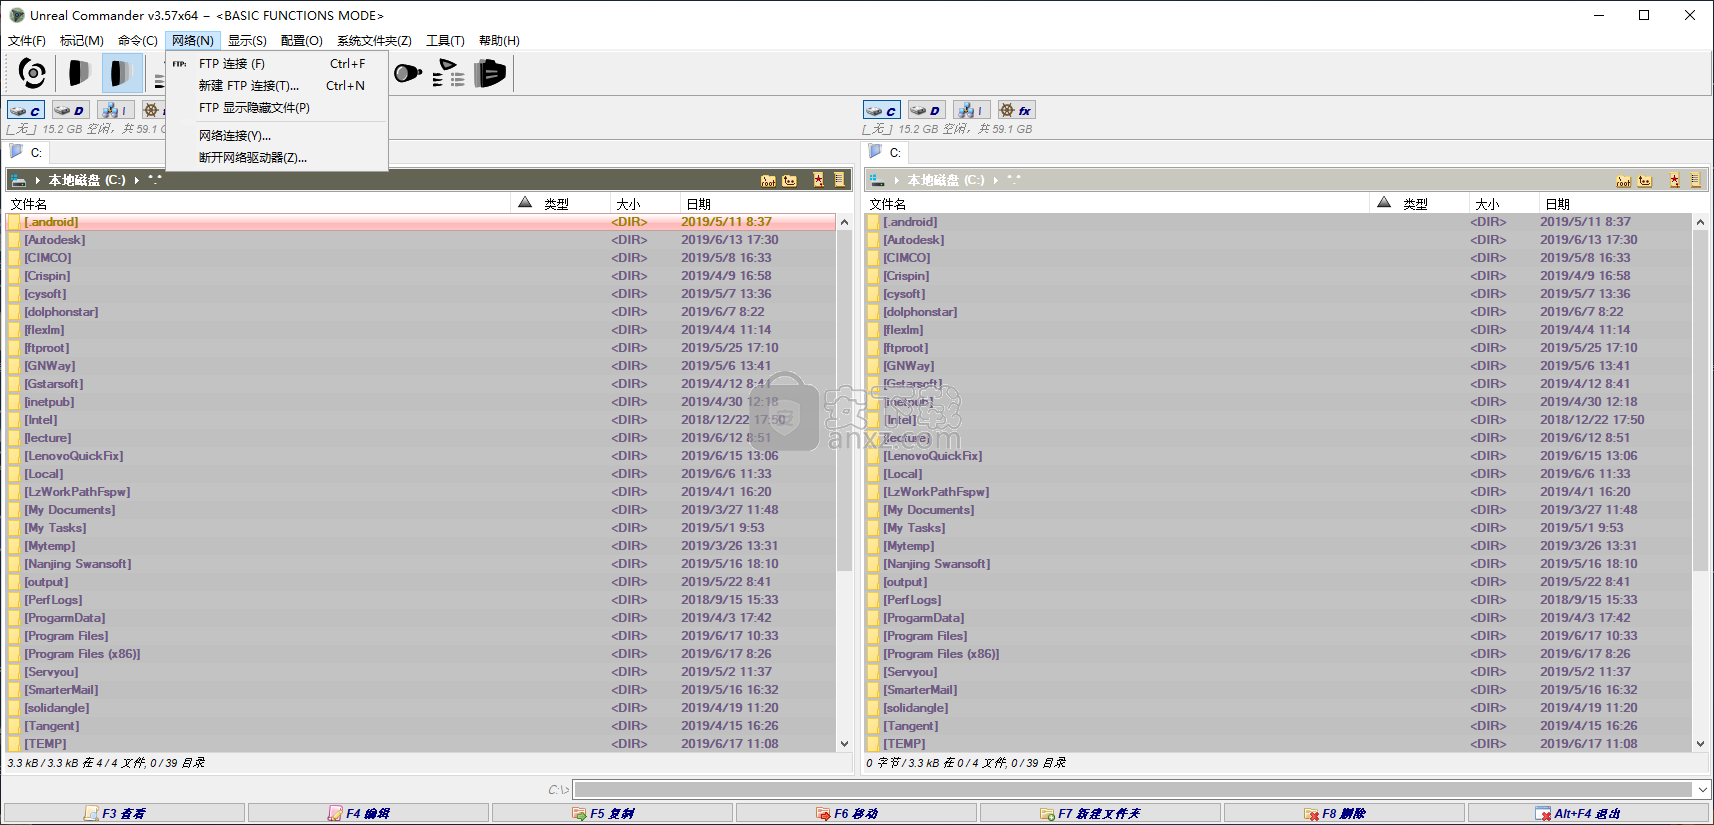Click the right panel computer drive icon
This screenshot has width=1714, height=825.
tap(877, 180)
